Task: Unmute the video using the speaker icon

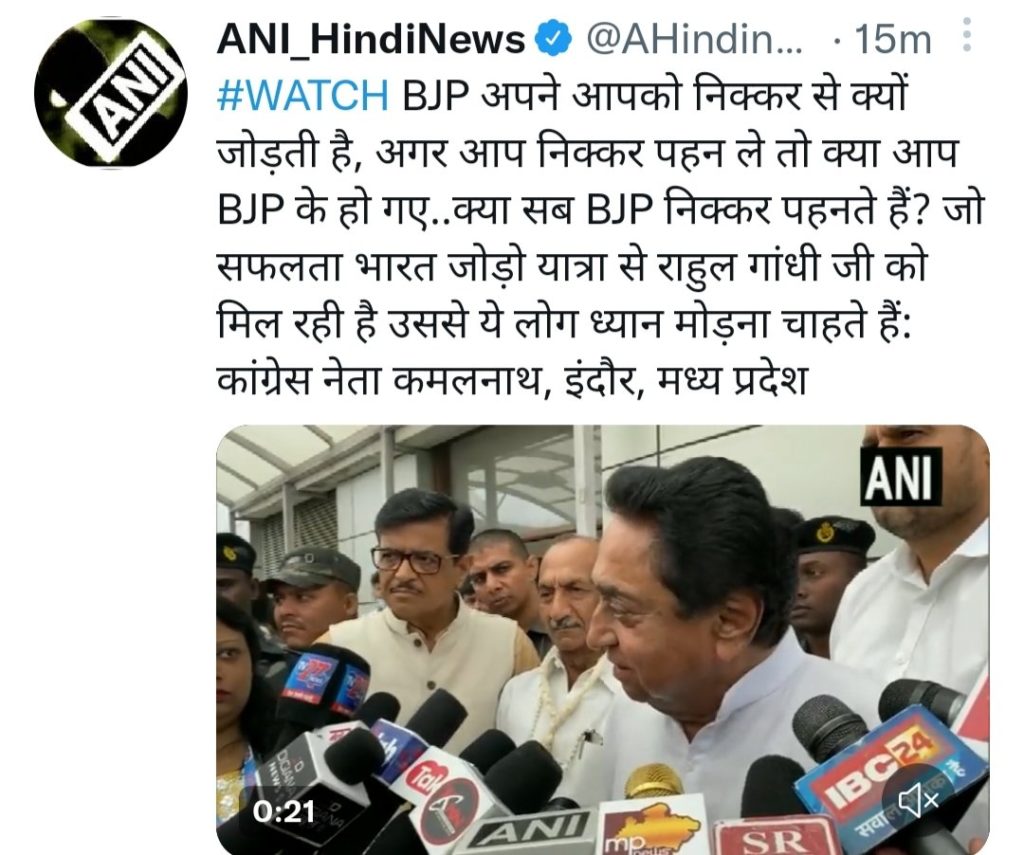Action: click(918, 798)
